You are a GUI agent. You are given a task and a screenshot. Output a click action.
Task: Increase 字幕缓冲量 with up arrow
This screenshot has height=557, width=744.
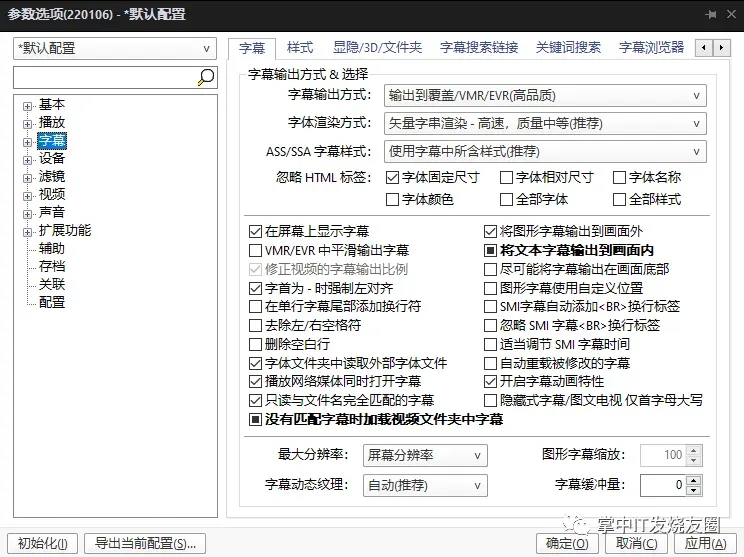[694, 480]
